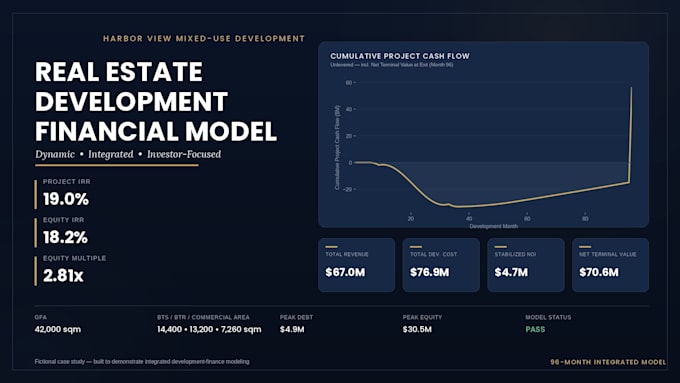Open the Net Terminal Value $70.6M card
This screenshot has height=383, width=680.
click(610, 265)
